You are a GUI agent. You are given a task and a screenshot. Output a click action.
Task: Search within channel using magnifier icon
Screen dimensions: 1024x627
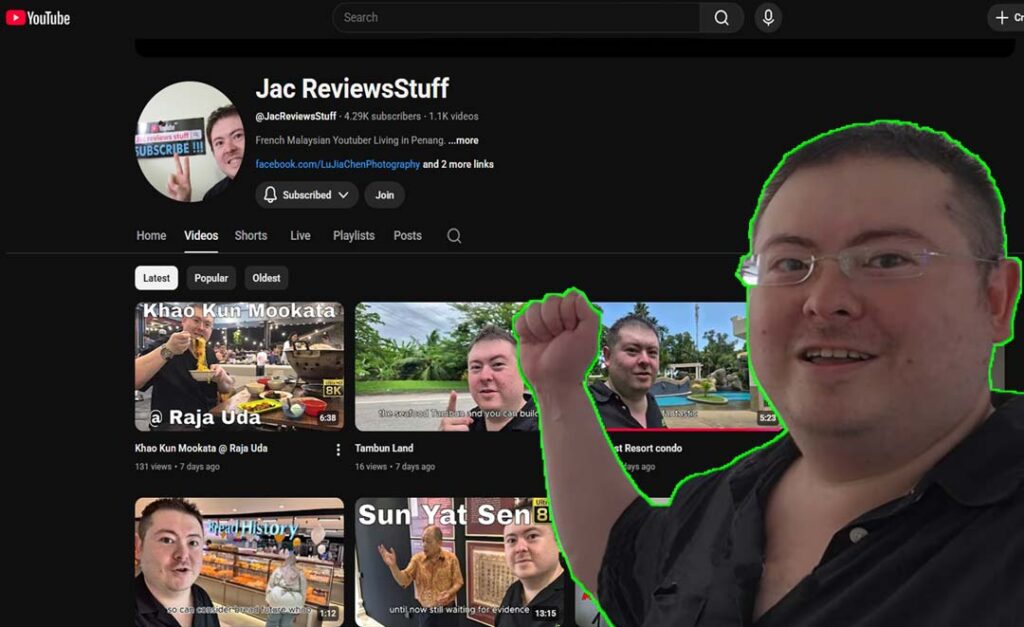(454, 236)
